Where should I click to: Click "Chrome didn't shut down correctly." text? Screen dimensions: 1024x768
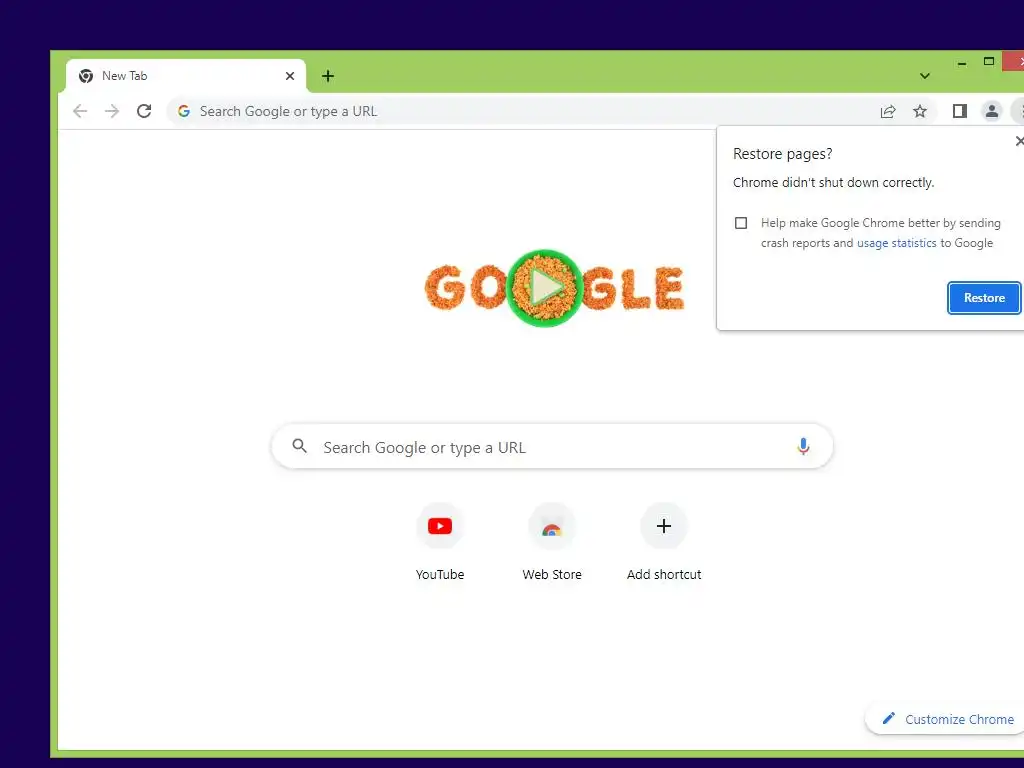(x=833, y=183)
